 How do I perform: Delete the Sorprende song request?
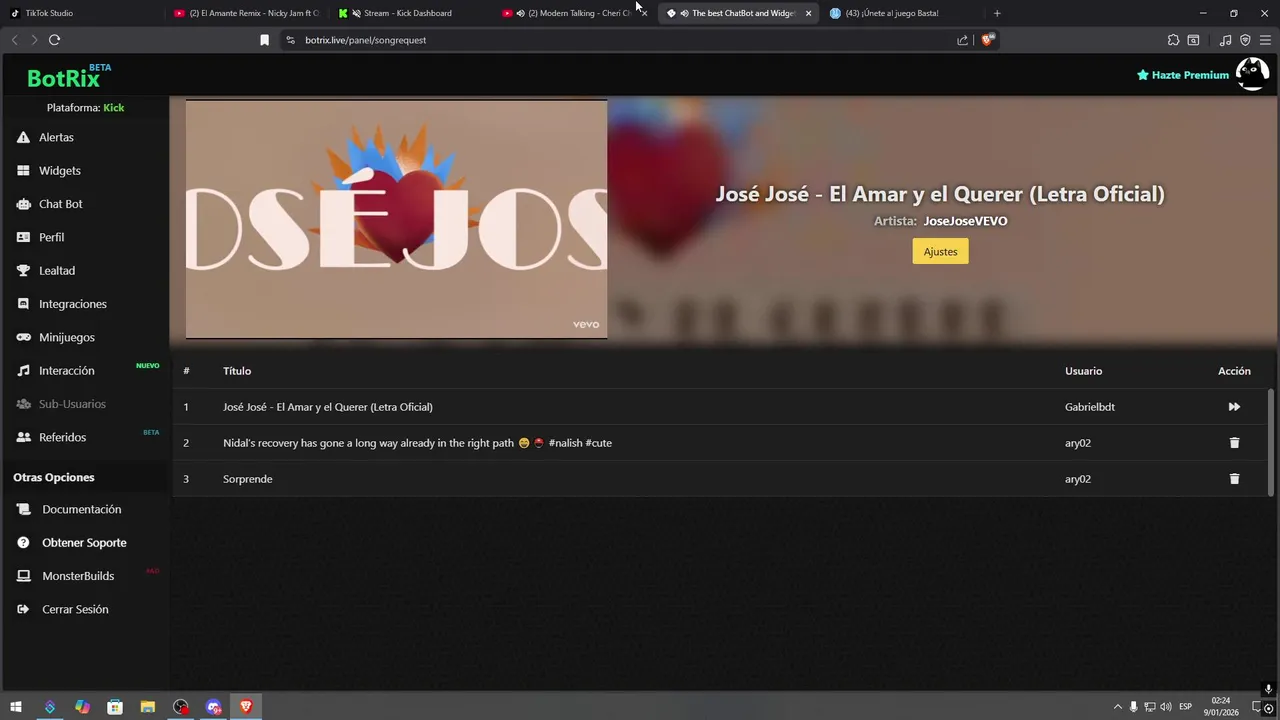pos(1234,479)
